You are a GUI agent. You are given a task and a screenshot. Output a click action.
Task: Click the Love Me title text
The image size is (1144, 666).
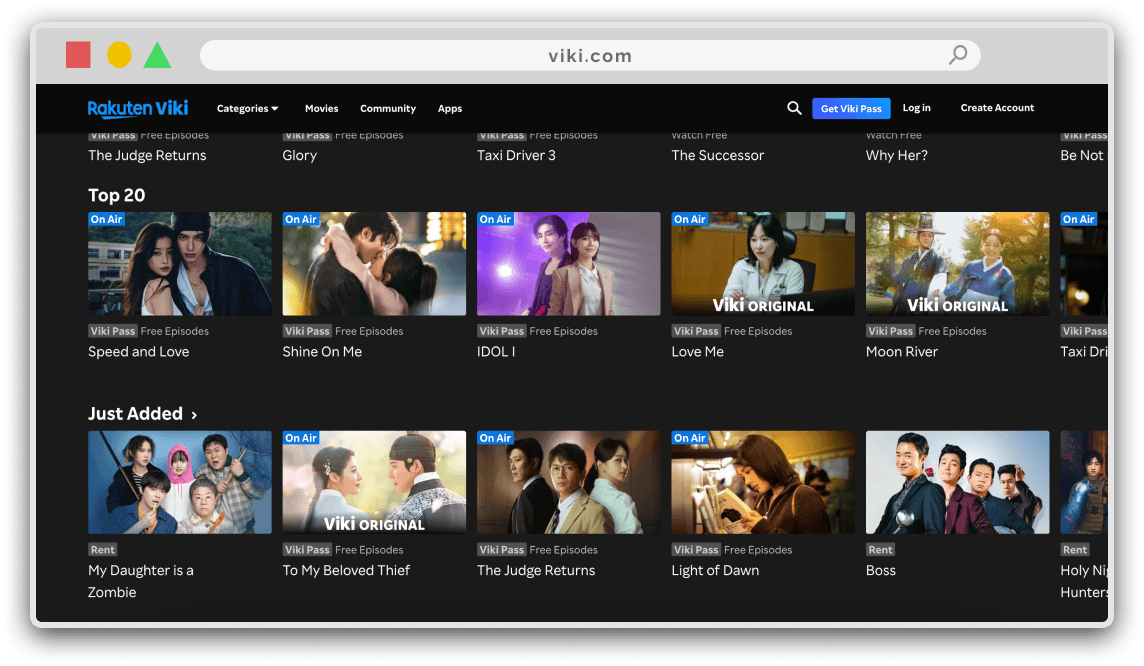(697, 352)
